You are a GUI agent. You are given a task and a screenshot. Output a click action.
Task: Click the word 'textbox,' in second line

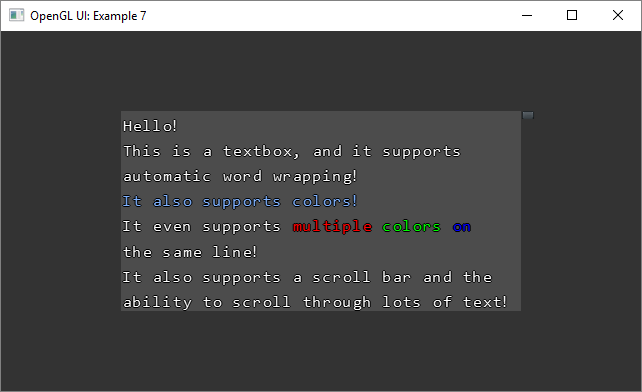pyautogui.click(x=262, y=152)
